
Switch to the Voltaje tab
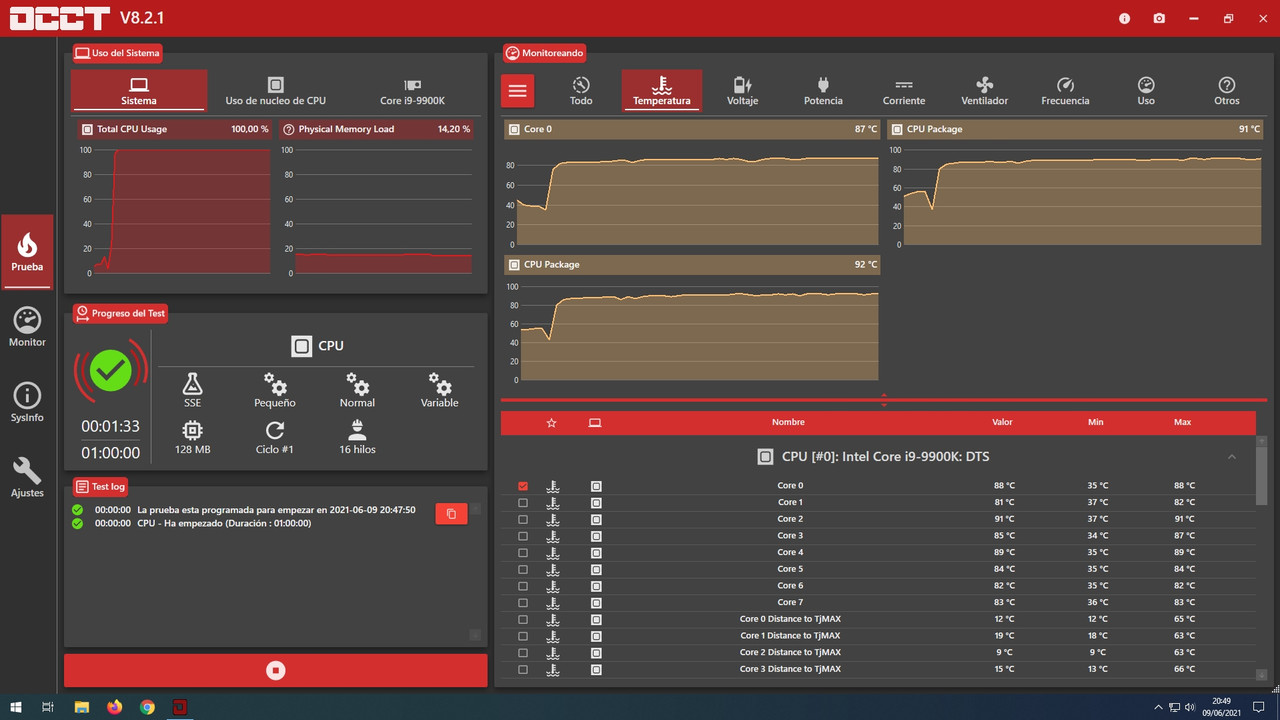tap(742, 90)
